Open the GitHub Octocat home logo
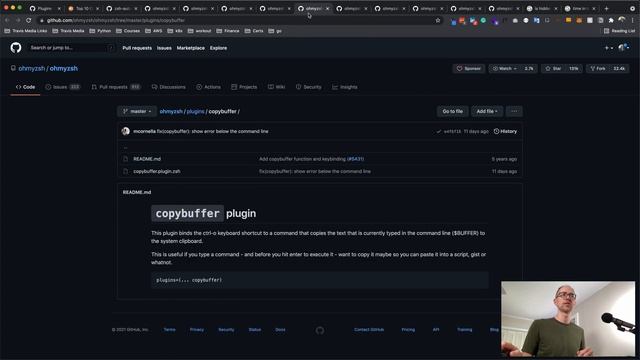This screenshot has width=640, height=360. 16,48
